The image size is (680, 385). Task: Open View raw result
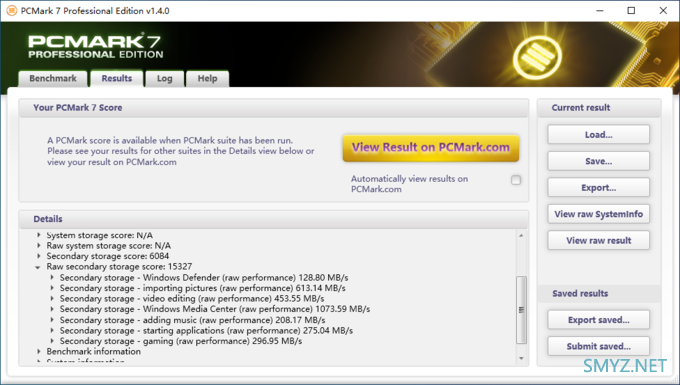pyautogui.click(x=598, y=241)
